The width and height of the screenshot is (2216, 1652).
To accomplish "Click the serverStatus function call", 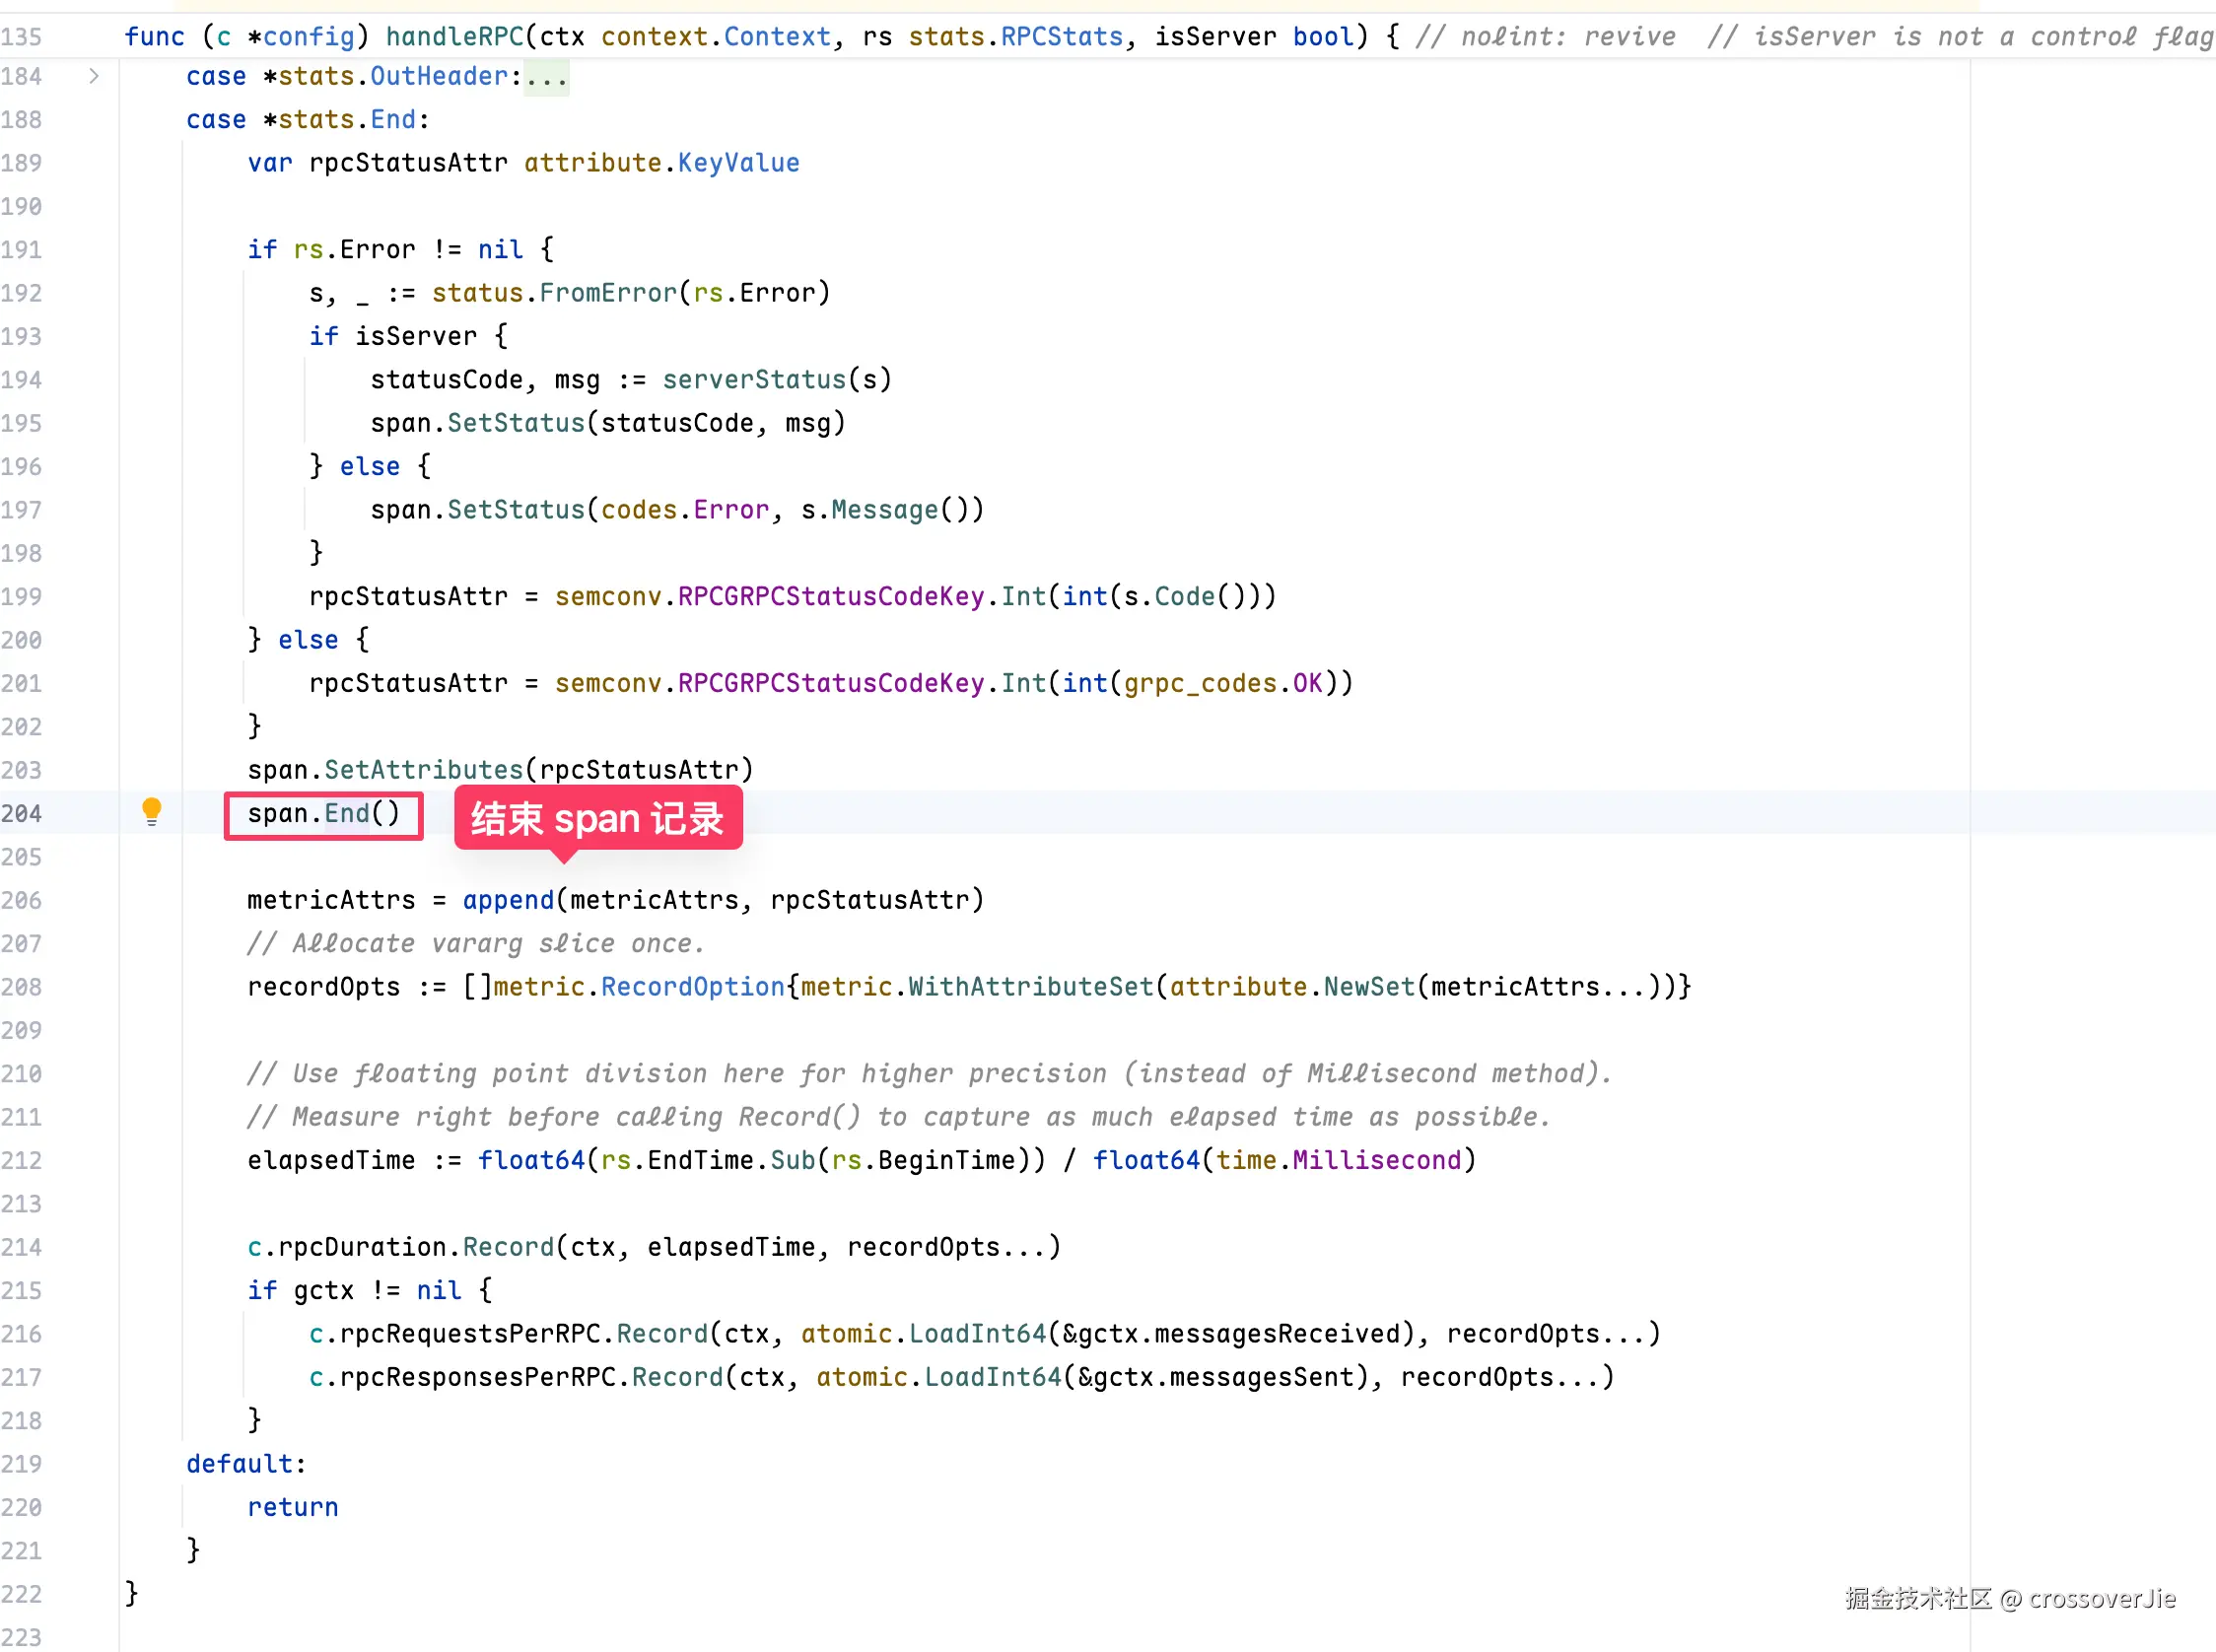I will (x=754, y=380).
